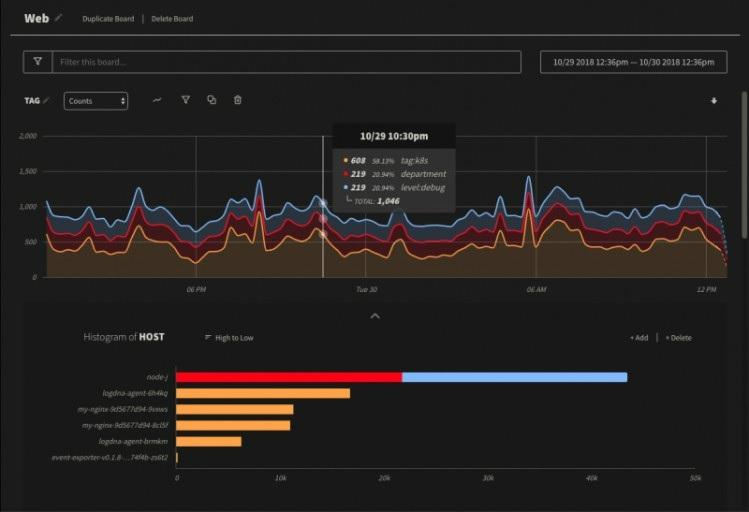Click the down arrow icon at graph's right
749x512 pixels.
(x=714, y=101)
